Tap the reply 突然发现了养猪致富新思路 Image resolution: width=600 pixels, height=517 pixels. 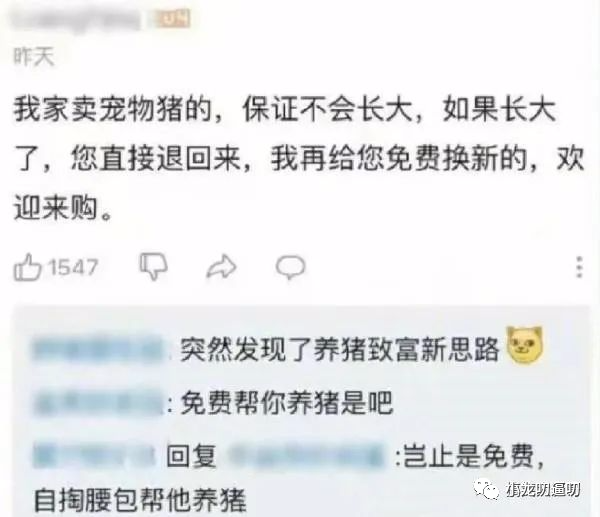point(340,349)
